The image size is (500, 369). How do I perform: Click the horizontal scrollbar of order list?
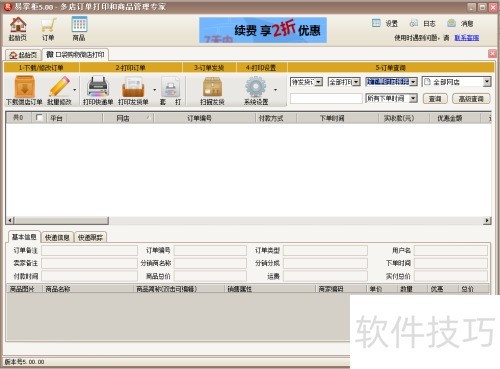248,220
